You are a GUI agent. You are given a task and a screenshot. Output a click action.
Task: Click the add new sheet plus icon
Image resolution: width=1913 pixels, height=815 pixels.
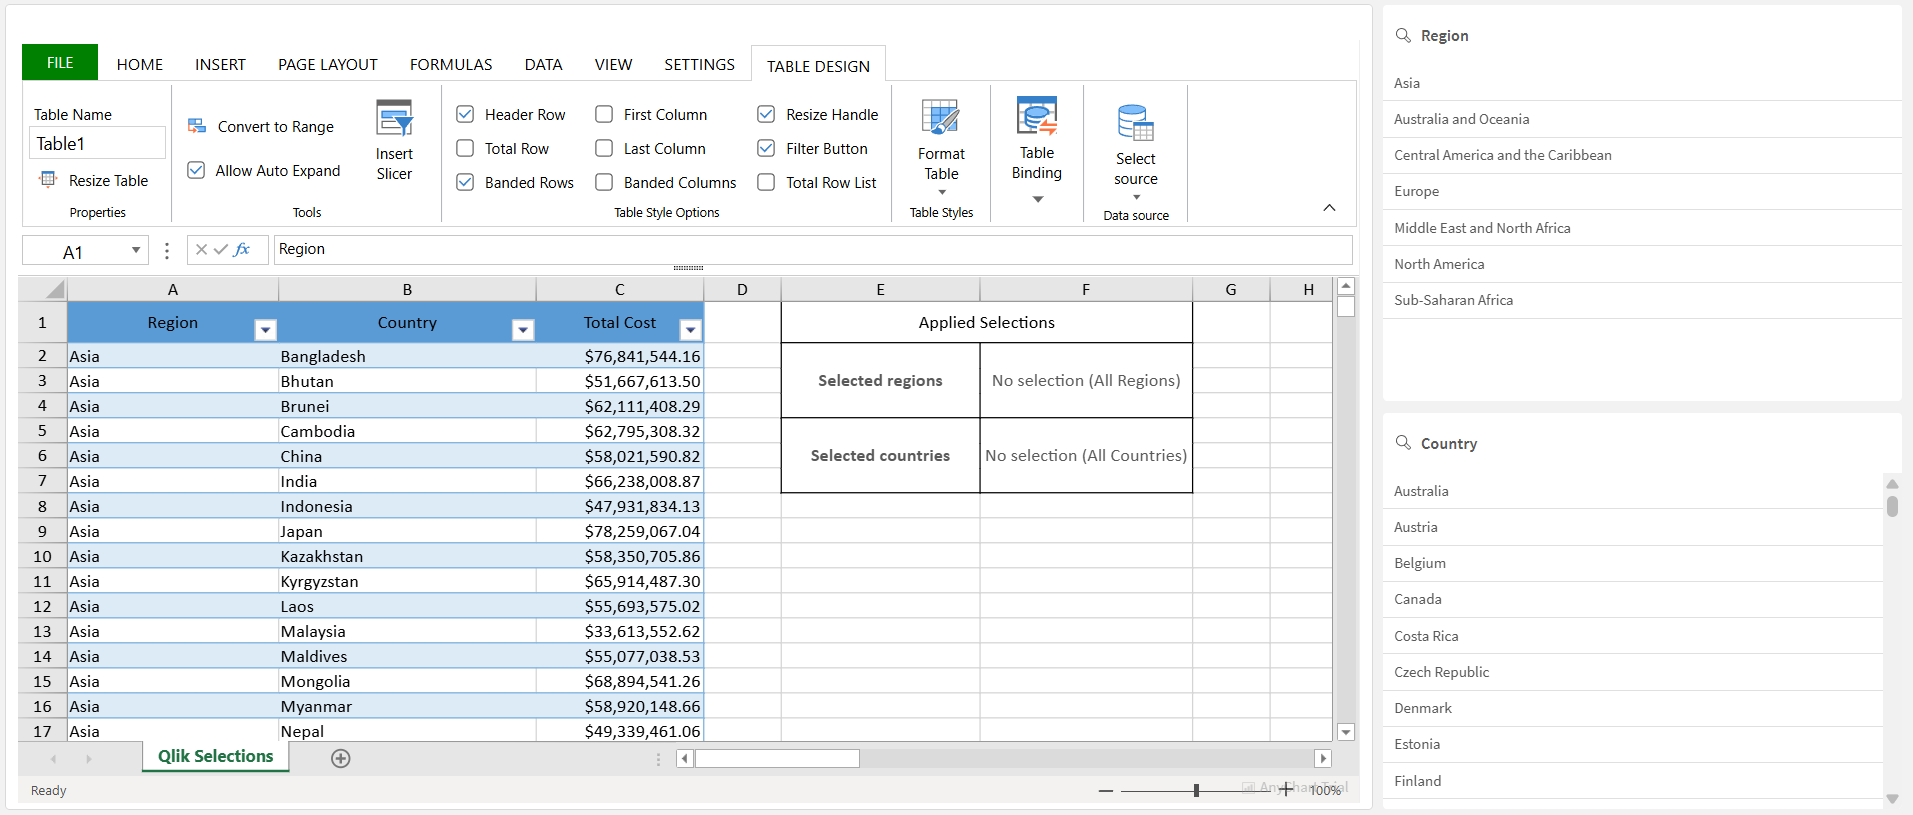(x=340, y=758)
